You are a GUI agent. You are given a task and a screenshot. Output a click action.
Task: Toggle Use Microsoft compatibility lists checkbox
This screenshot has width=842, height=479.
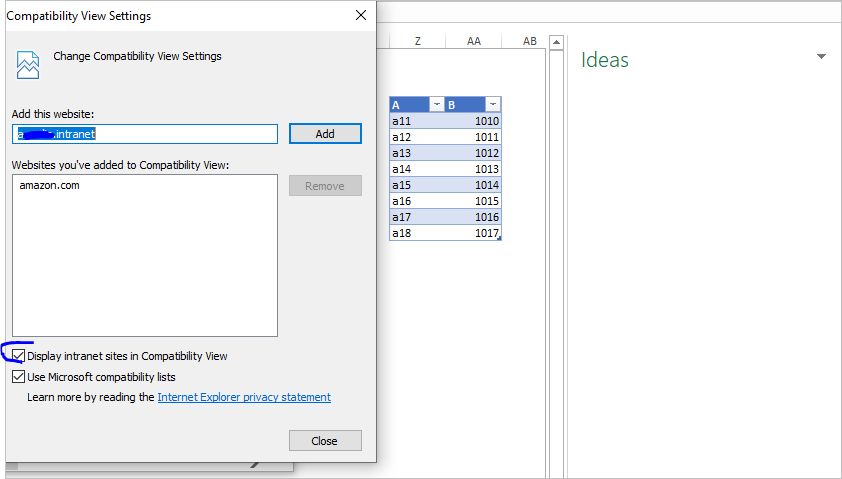coord(18,376)
